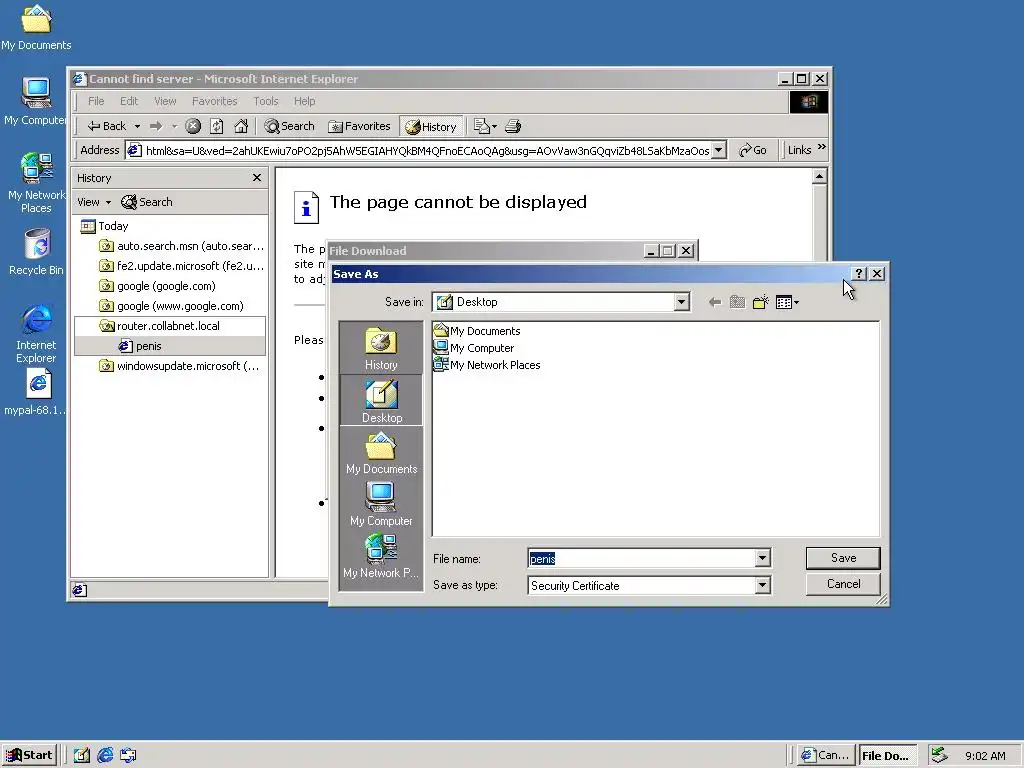Close the History side pane
This screenshot has height=768, width=1024.
pyautogui.click(x=257, y=178)
